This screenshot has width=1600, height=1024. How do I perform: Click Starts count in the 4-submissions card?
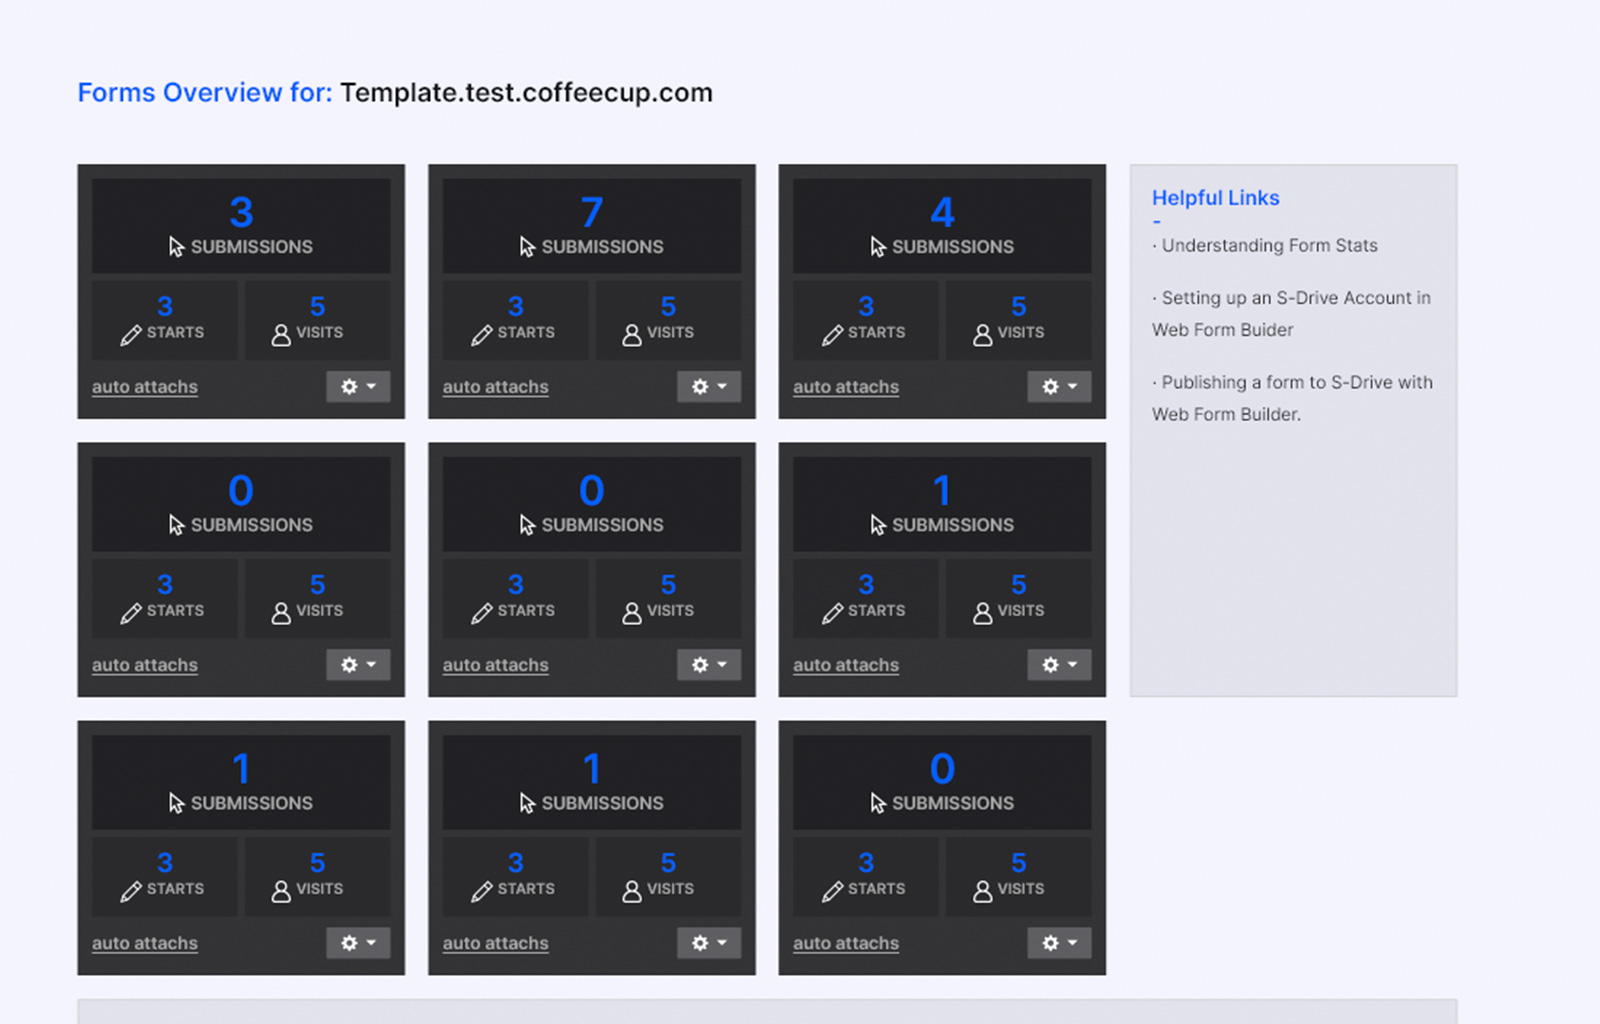pos(866,306)
